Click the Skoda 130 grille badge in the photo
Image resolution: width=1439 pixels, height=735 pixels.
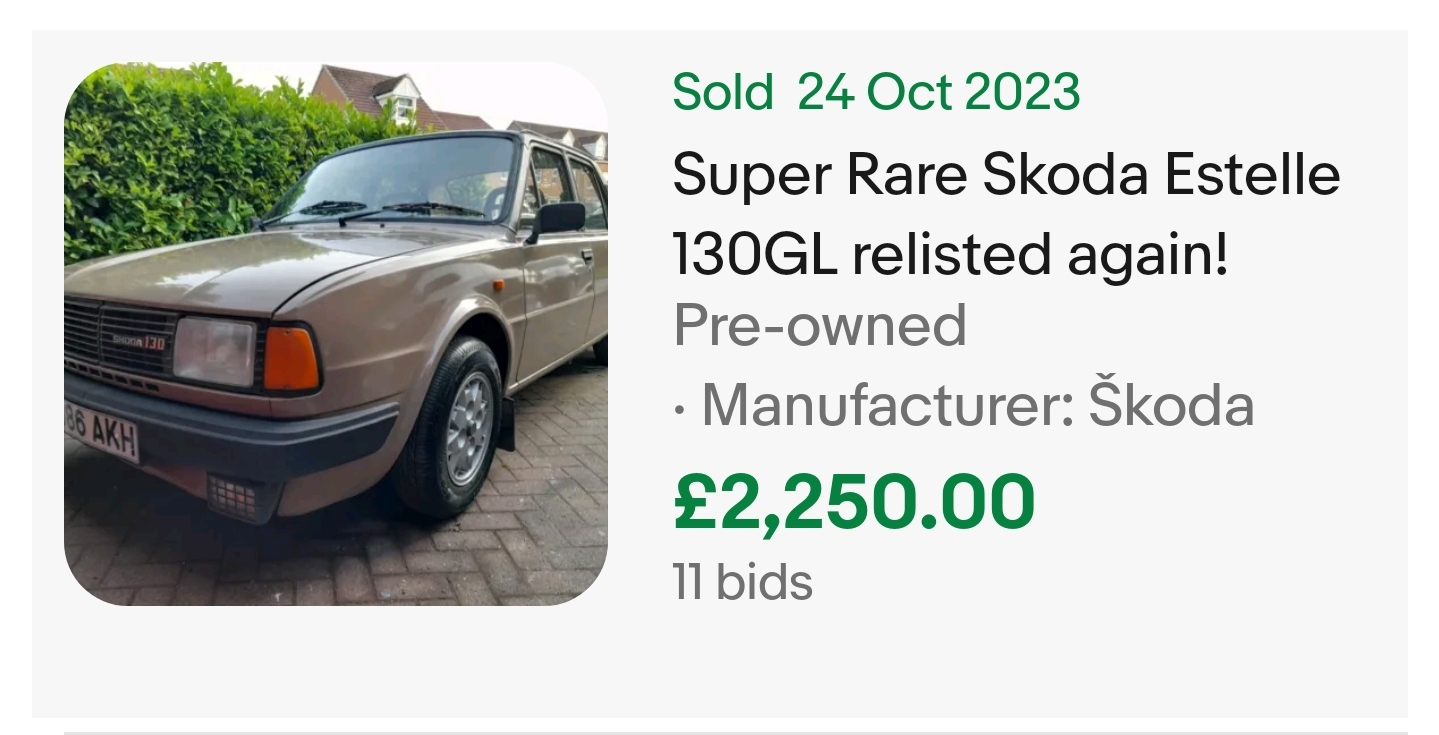(x=138, y=342)
